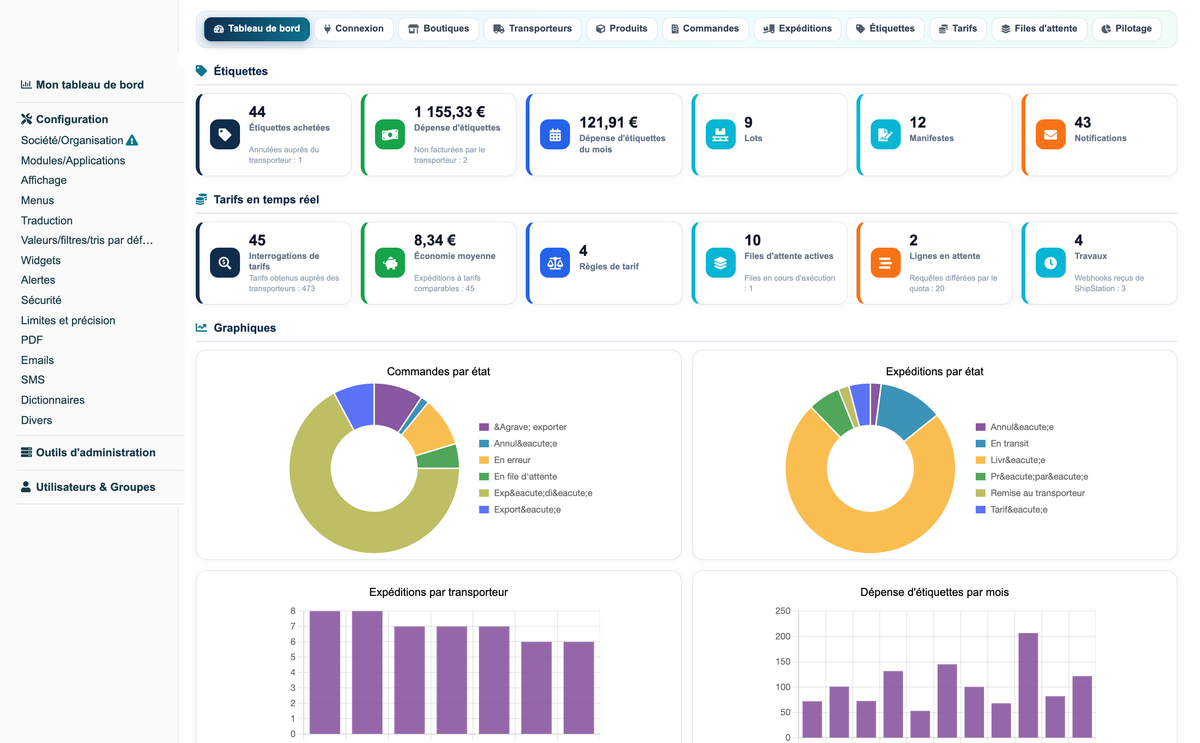The image size is (1200, 743).
Task: Click the Manifestes card icon
Action: (x=885, y=135)
